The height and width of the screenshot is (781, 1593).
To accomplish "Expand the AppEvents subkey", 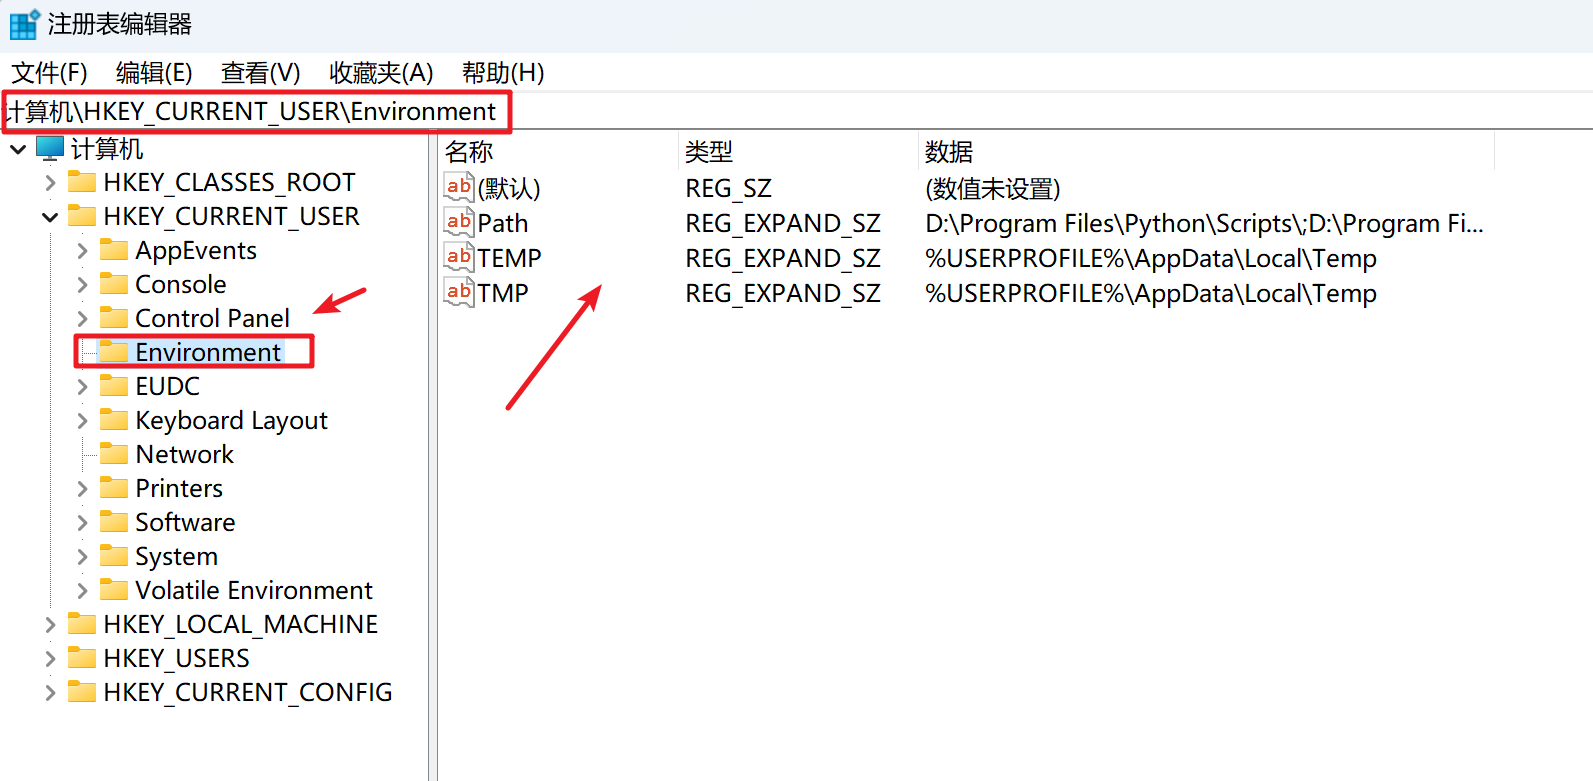I will 82,251.
